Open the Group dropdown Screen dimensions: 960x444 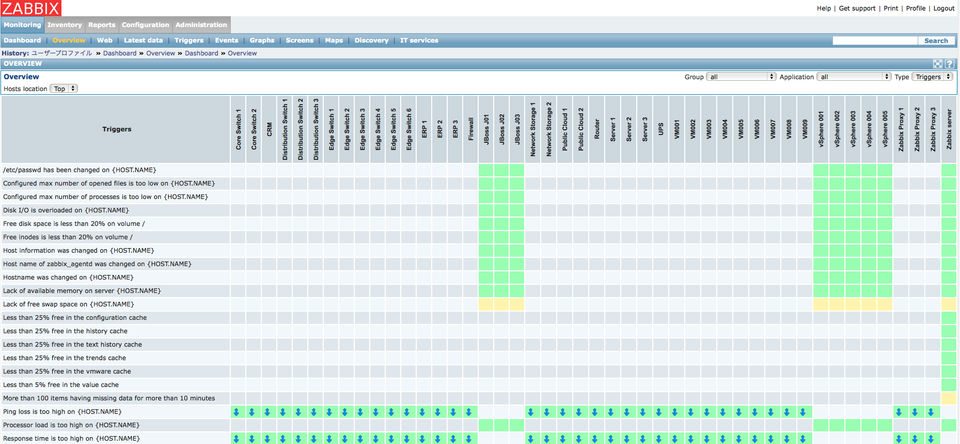pos(741,77)
